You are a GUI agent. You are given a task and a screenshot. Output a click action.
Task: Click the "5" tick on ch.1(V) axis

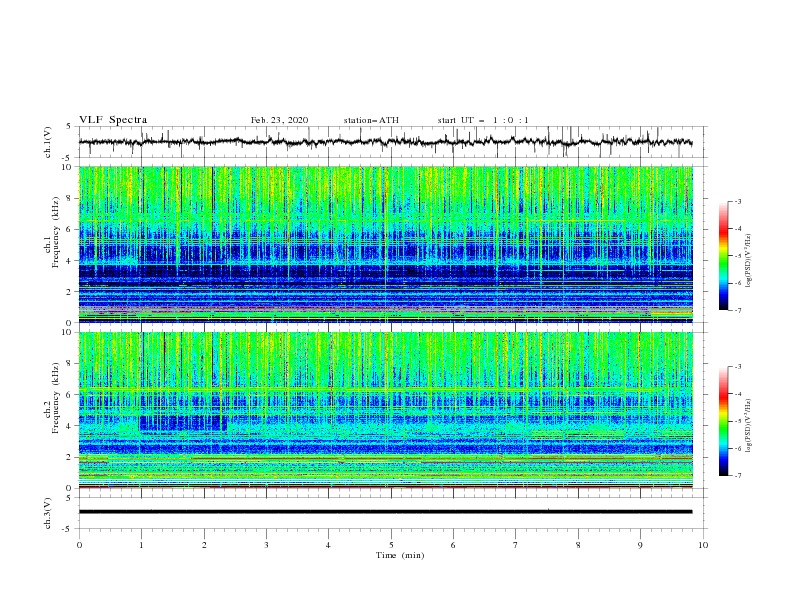point(69,126)
